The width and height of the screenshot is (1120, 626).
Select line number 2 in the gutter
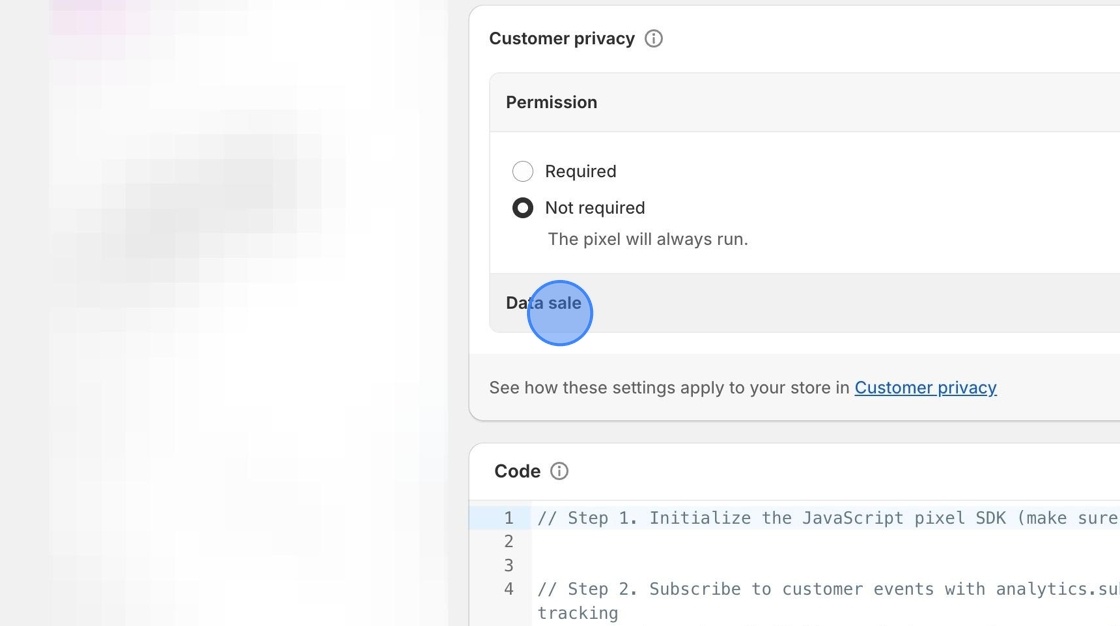click(508, 541)
